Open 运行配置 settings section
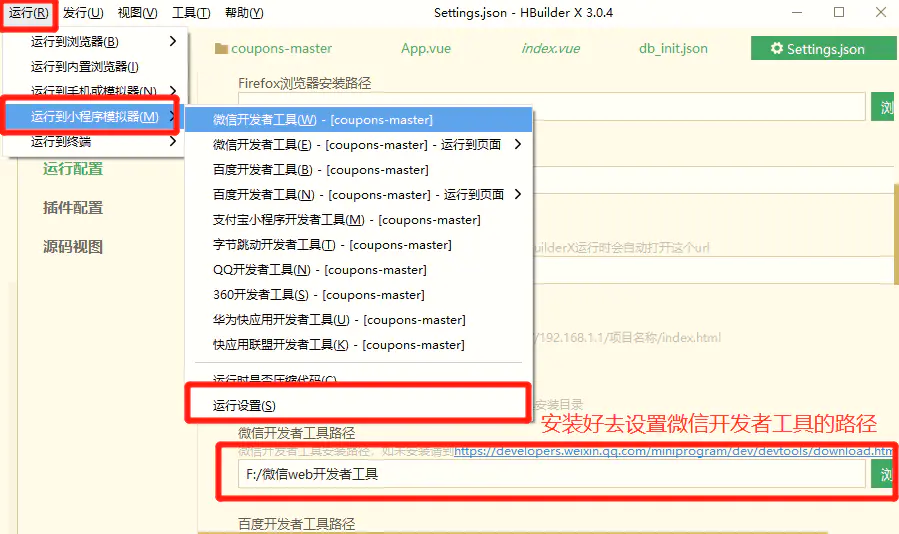This screenshot has height=534, width=899. point(73,169)
